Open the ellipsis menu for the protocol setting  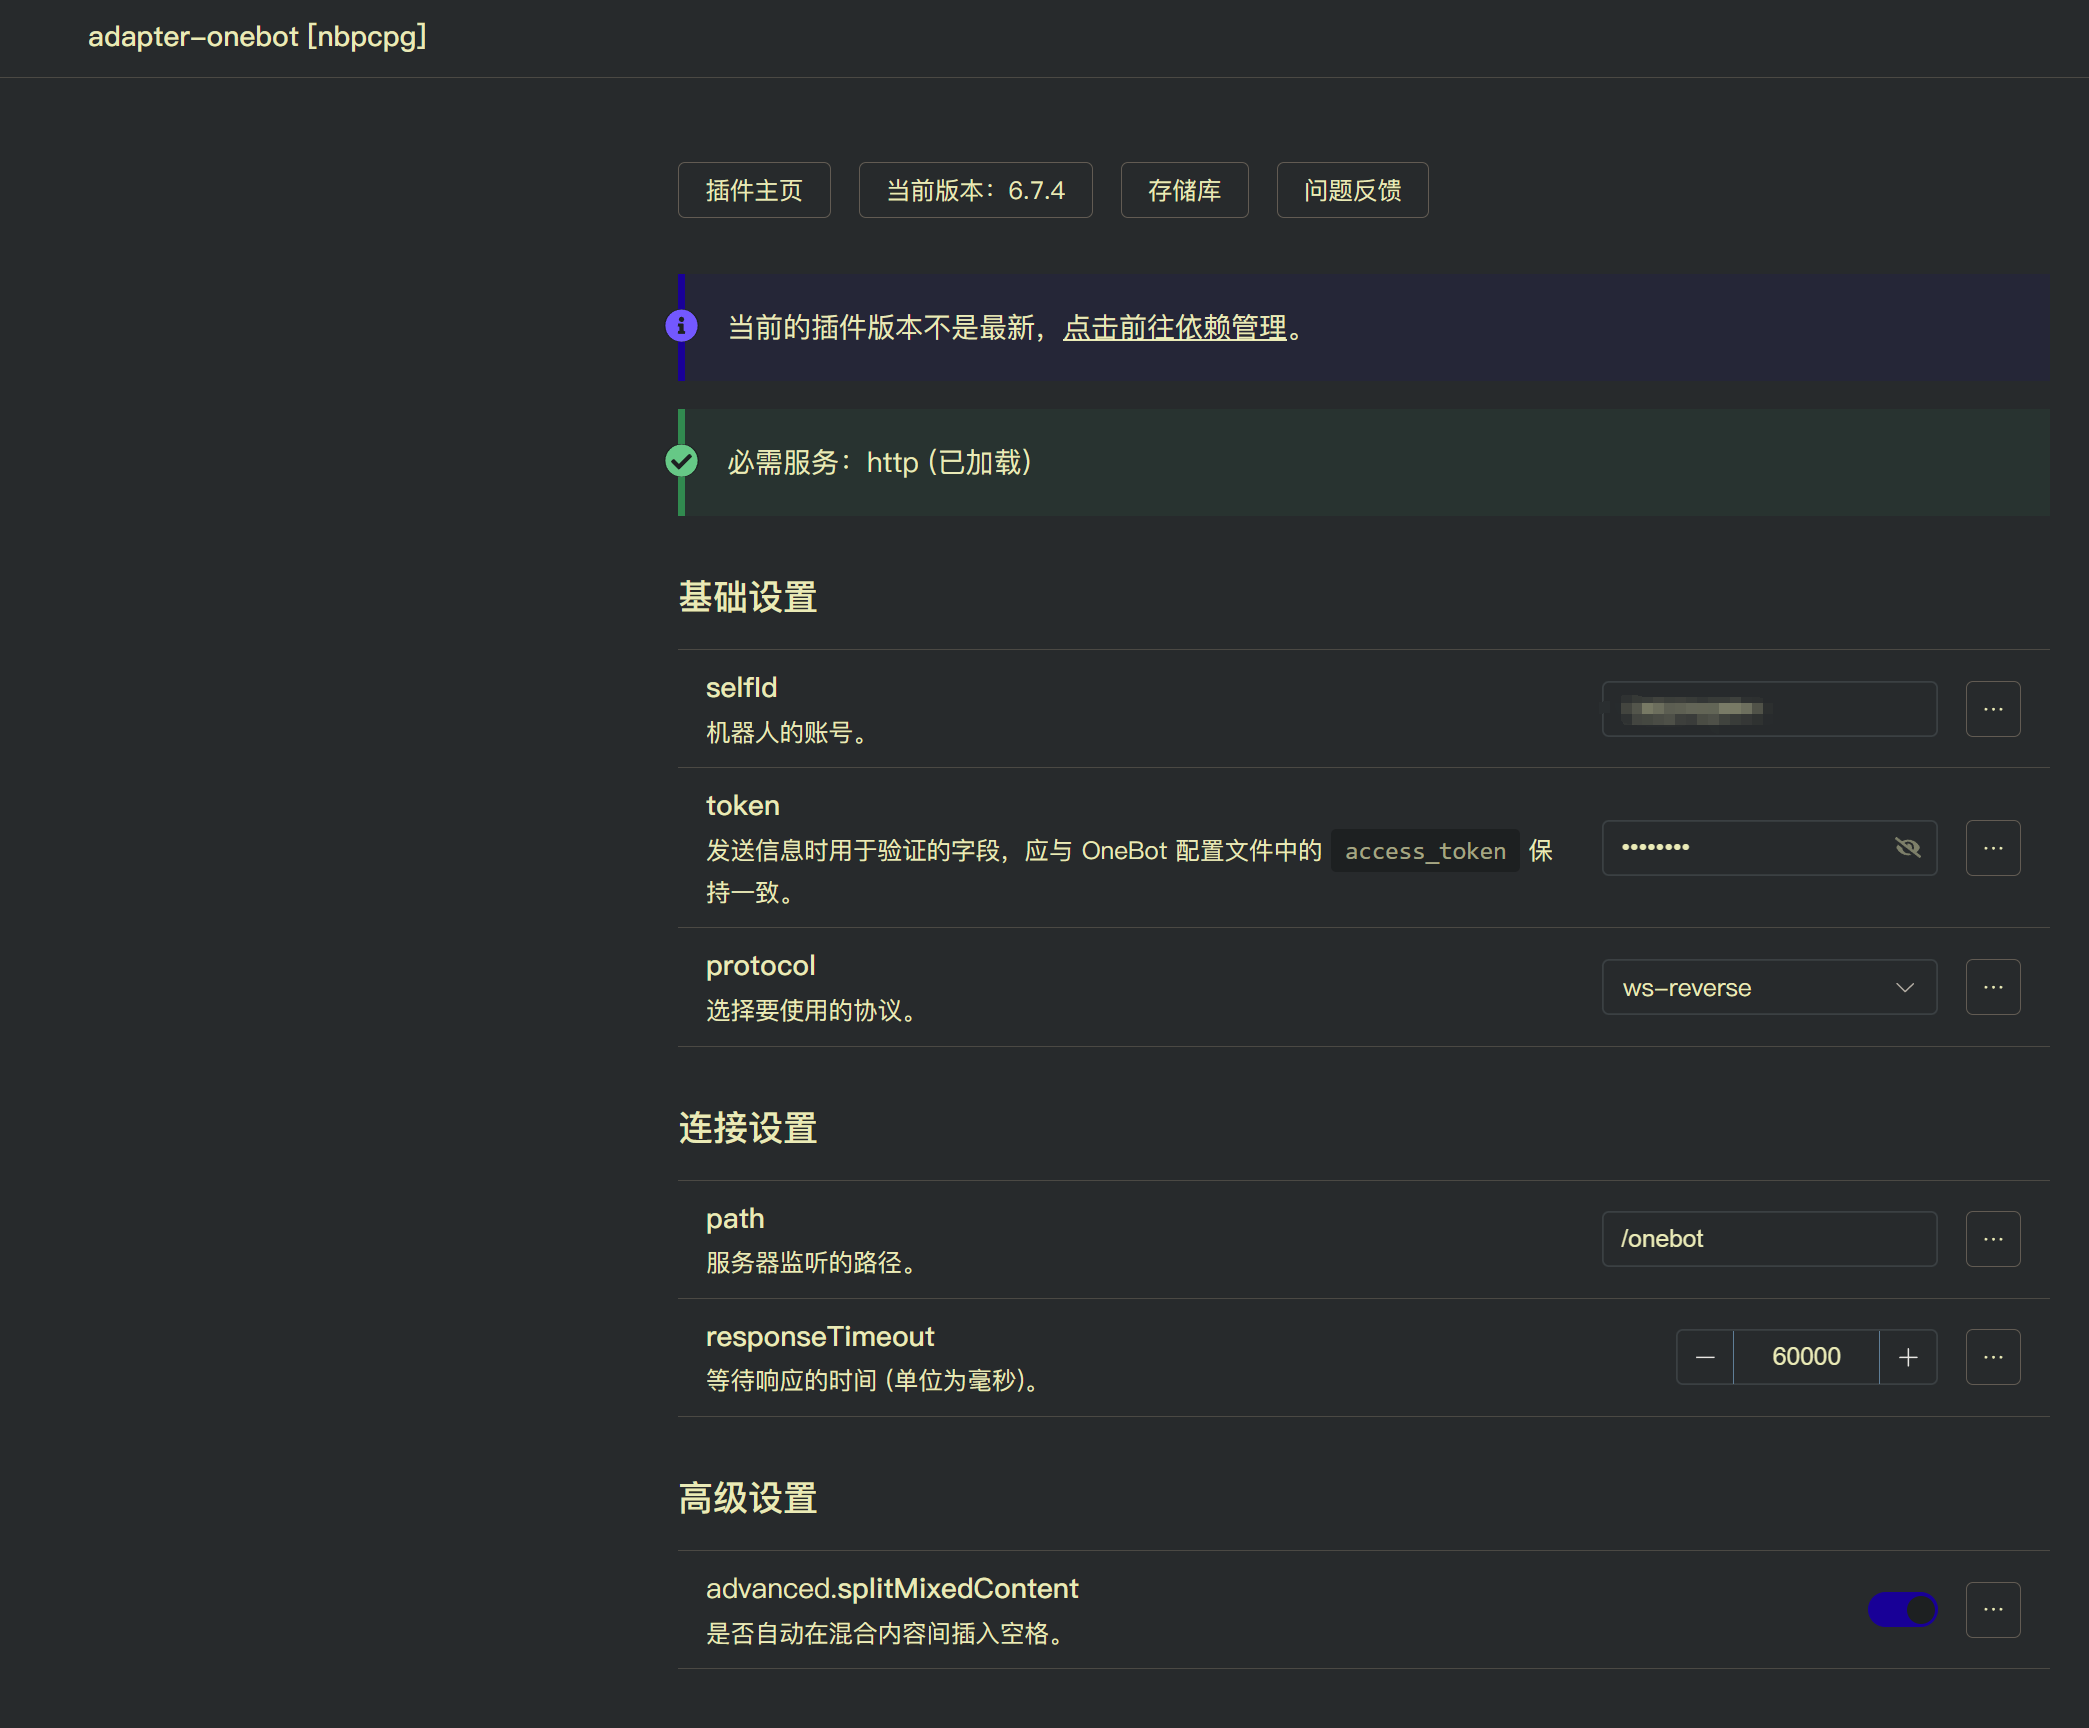(x=1992, y=987)
